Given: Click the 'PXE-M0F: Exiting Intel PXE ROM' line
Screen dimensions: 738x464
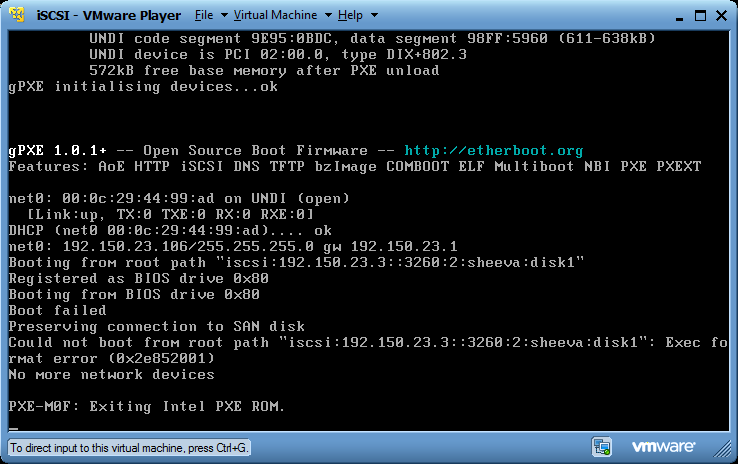Looking at the screenshot, I should click(146, 406).
